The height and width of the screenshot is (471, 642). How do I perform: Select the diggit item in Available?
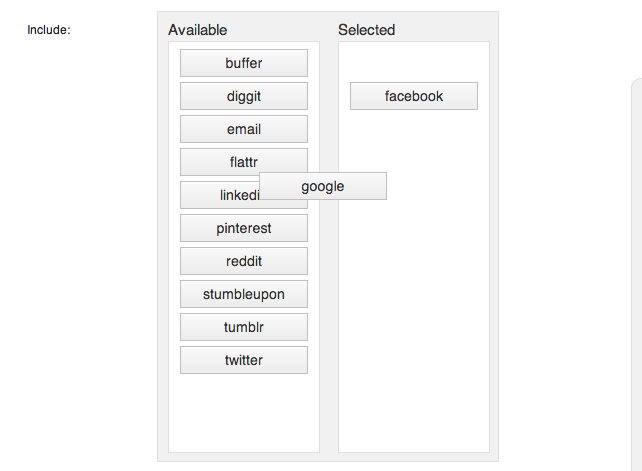[243, 96]
